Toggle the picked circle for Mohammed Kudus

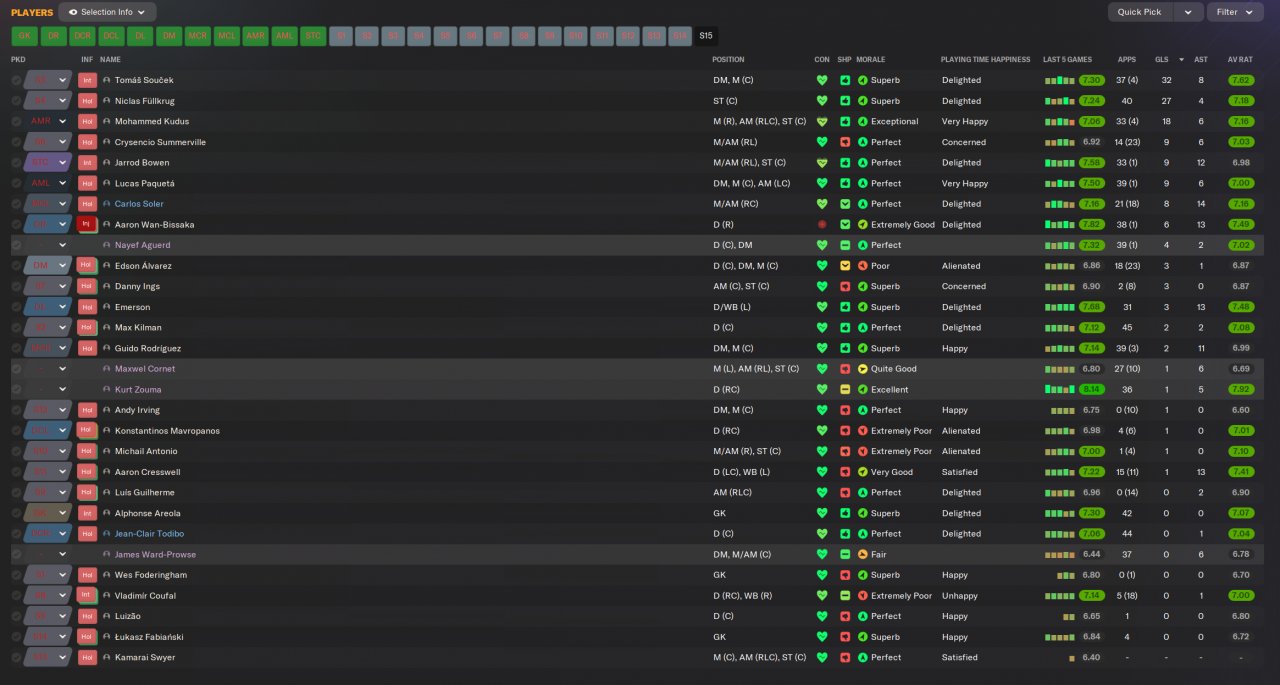(16, 121)
